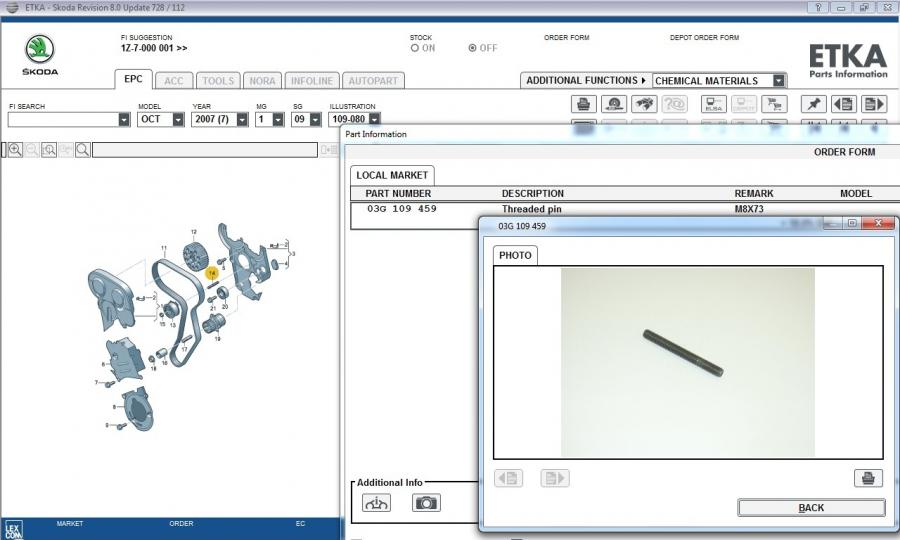
Task: Open the FI SEARCH combo box arrow
Action: [124, 119]
